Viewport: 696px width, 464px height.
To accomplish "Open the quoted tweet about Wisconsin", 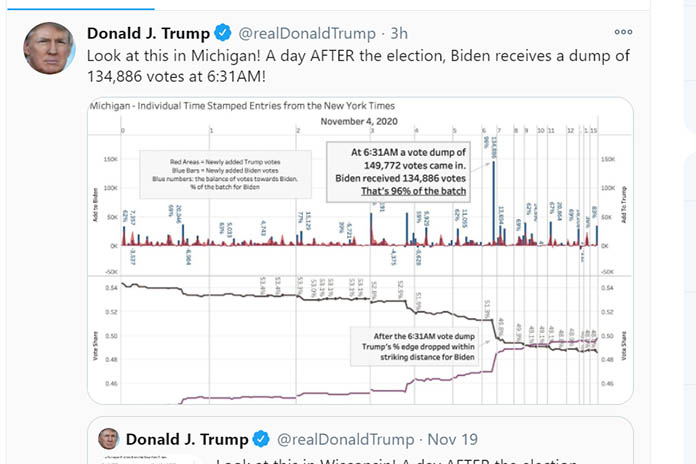I will tap(400, 458).
